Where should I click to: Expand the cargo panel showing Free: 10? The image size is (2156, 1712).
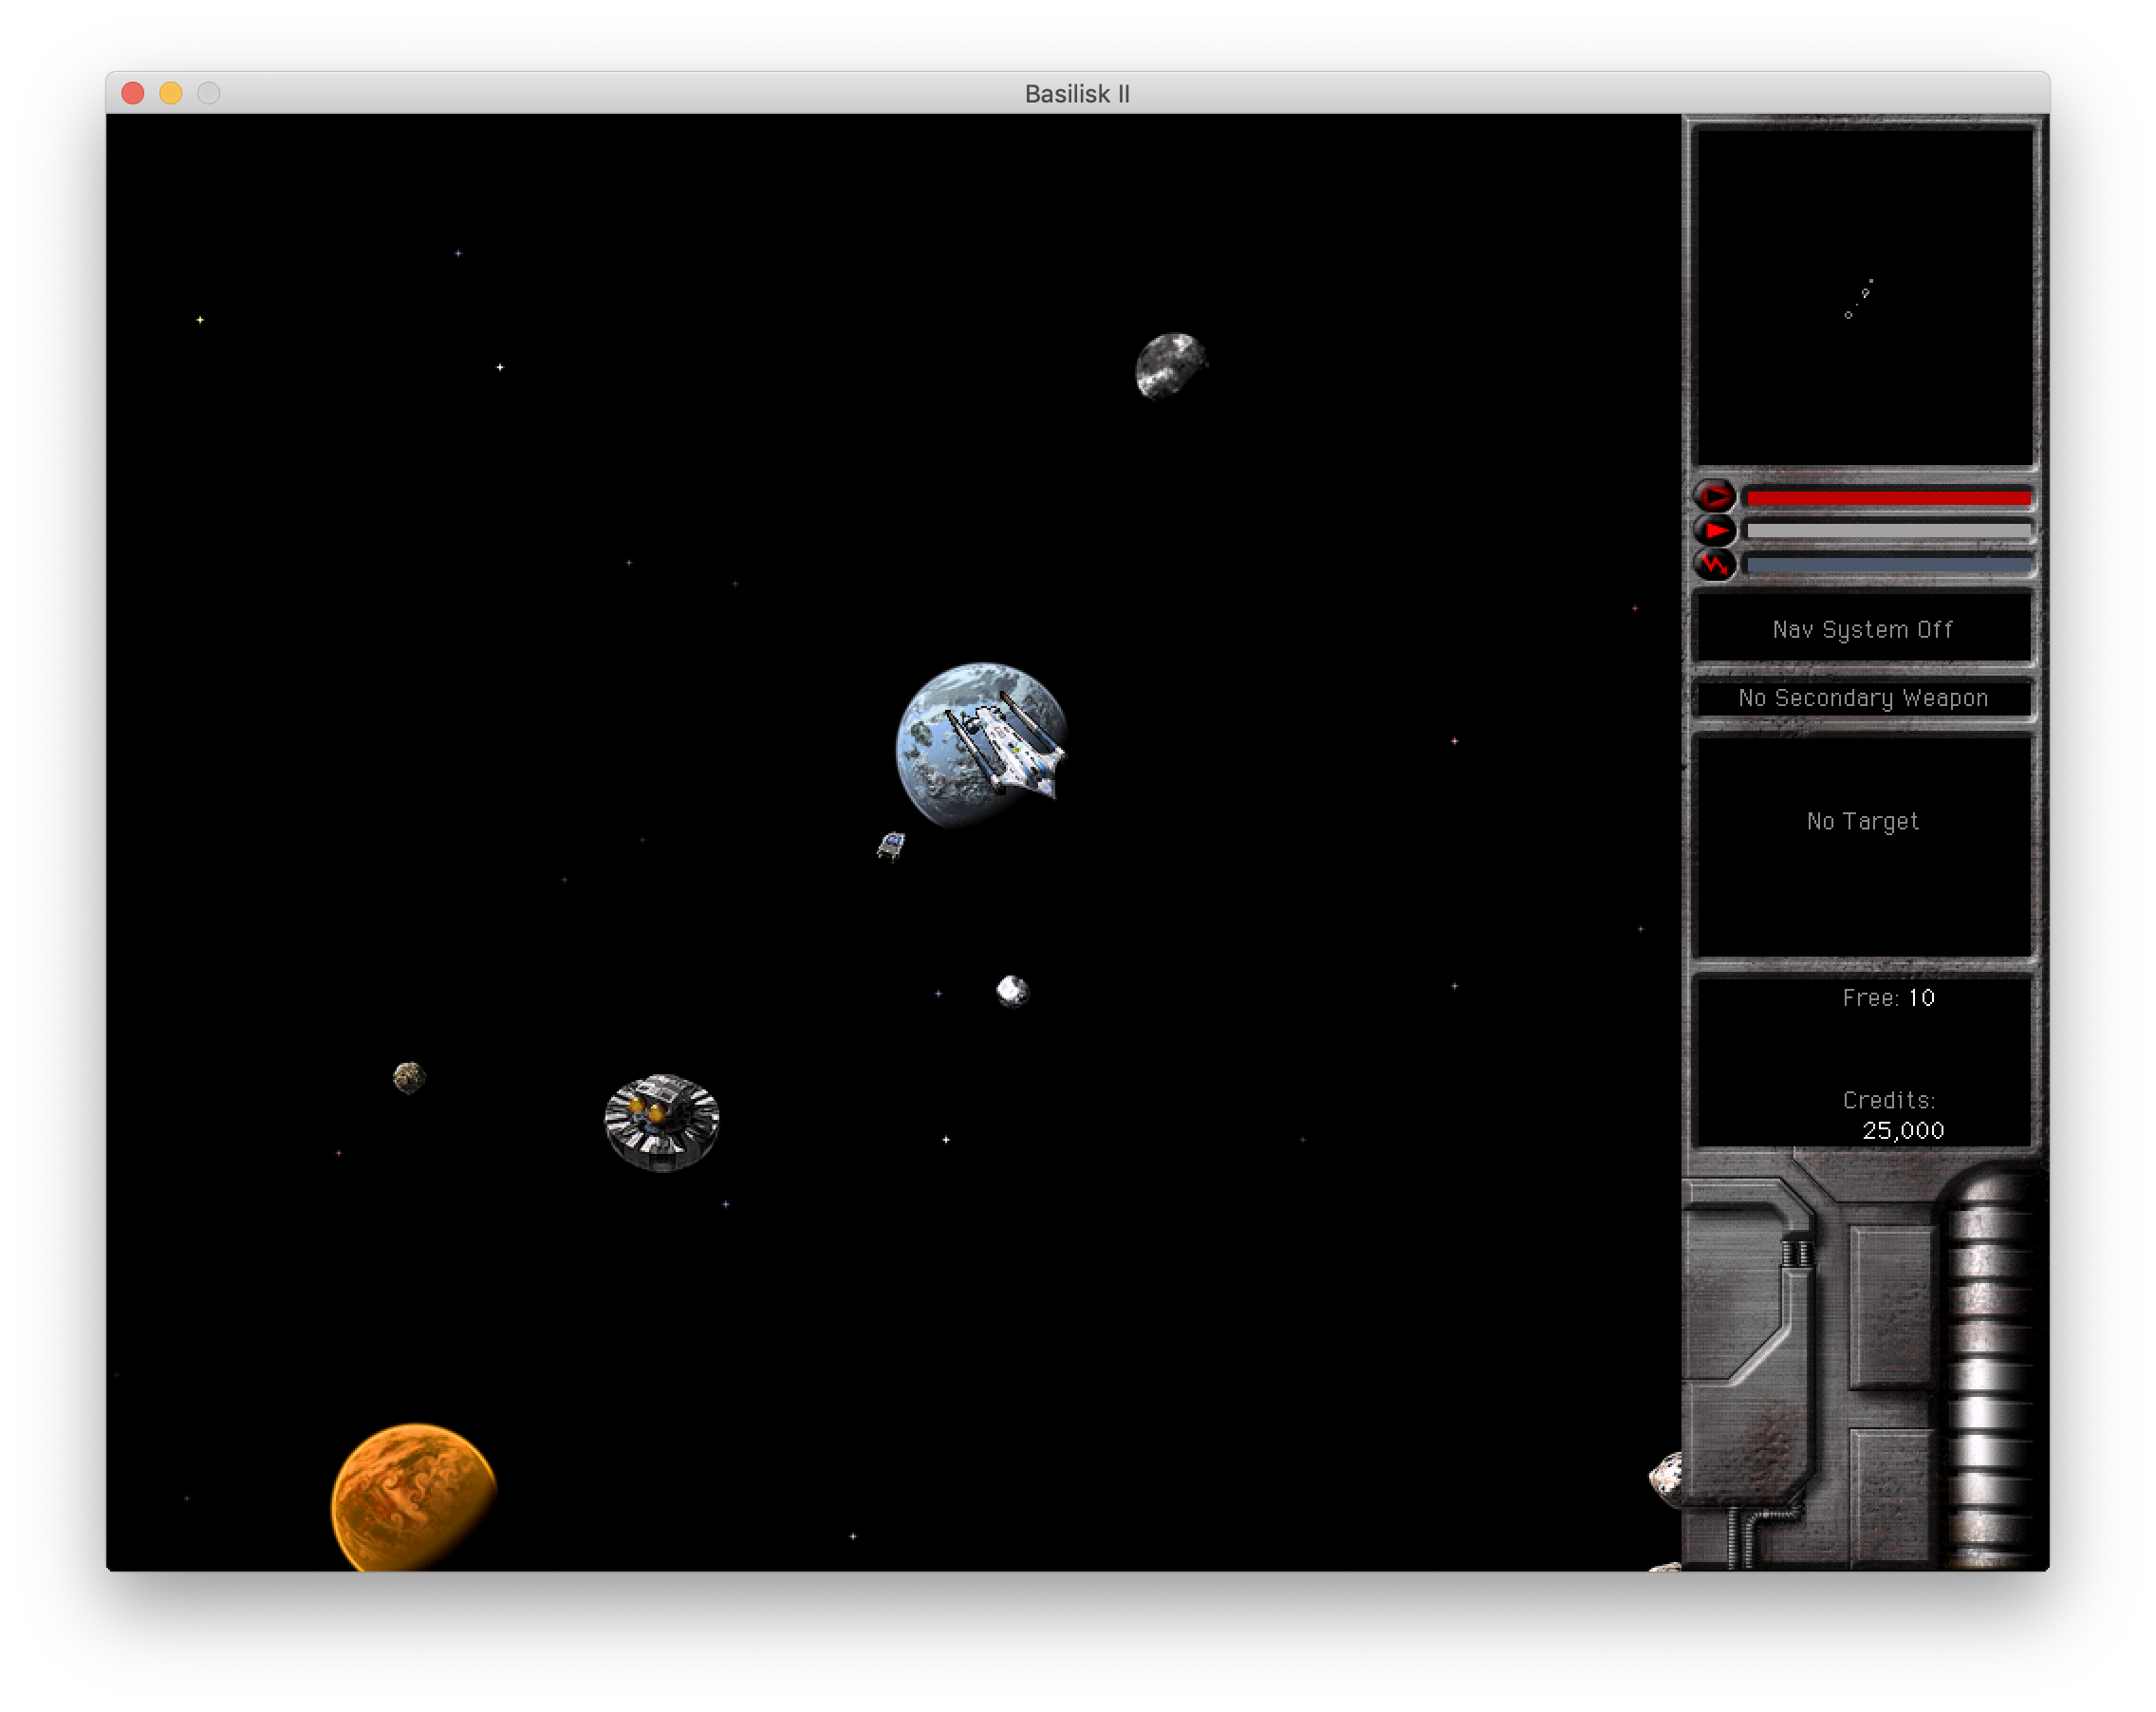coord(1888,997)
